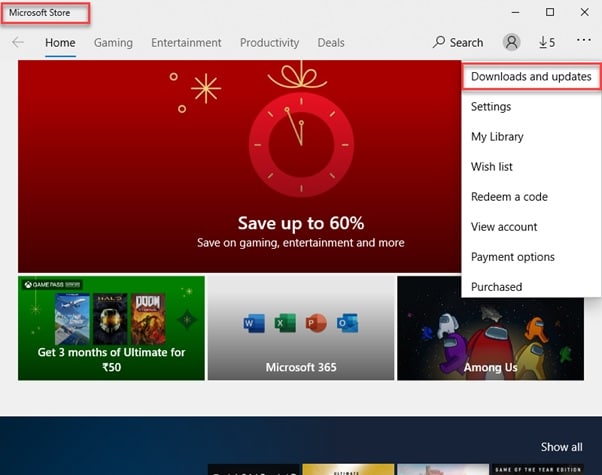Open Settings from the dropdown menu
The width and height of the screenshot is (602, 475).
point(531,106)
